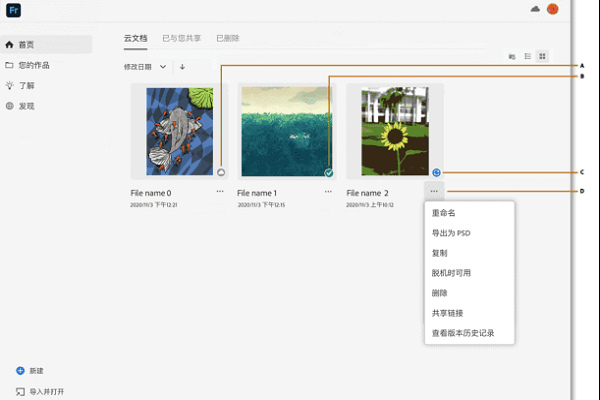Image resolution: width=600 pixels, height=400 pixels.
Task: Click the Adobe Fresco Fr logo
Action: pyautogui.click(x=12, y=10)
